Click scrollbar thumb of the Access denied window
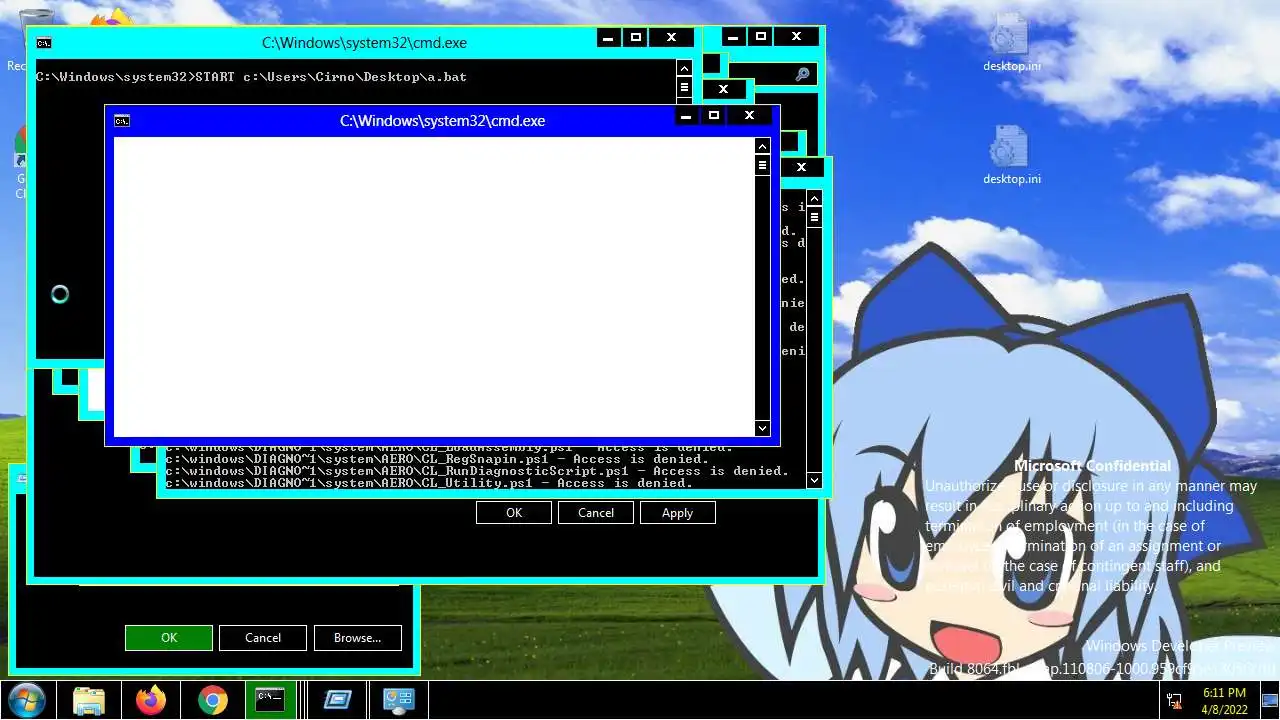 (x=814, y=217)
